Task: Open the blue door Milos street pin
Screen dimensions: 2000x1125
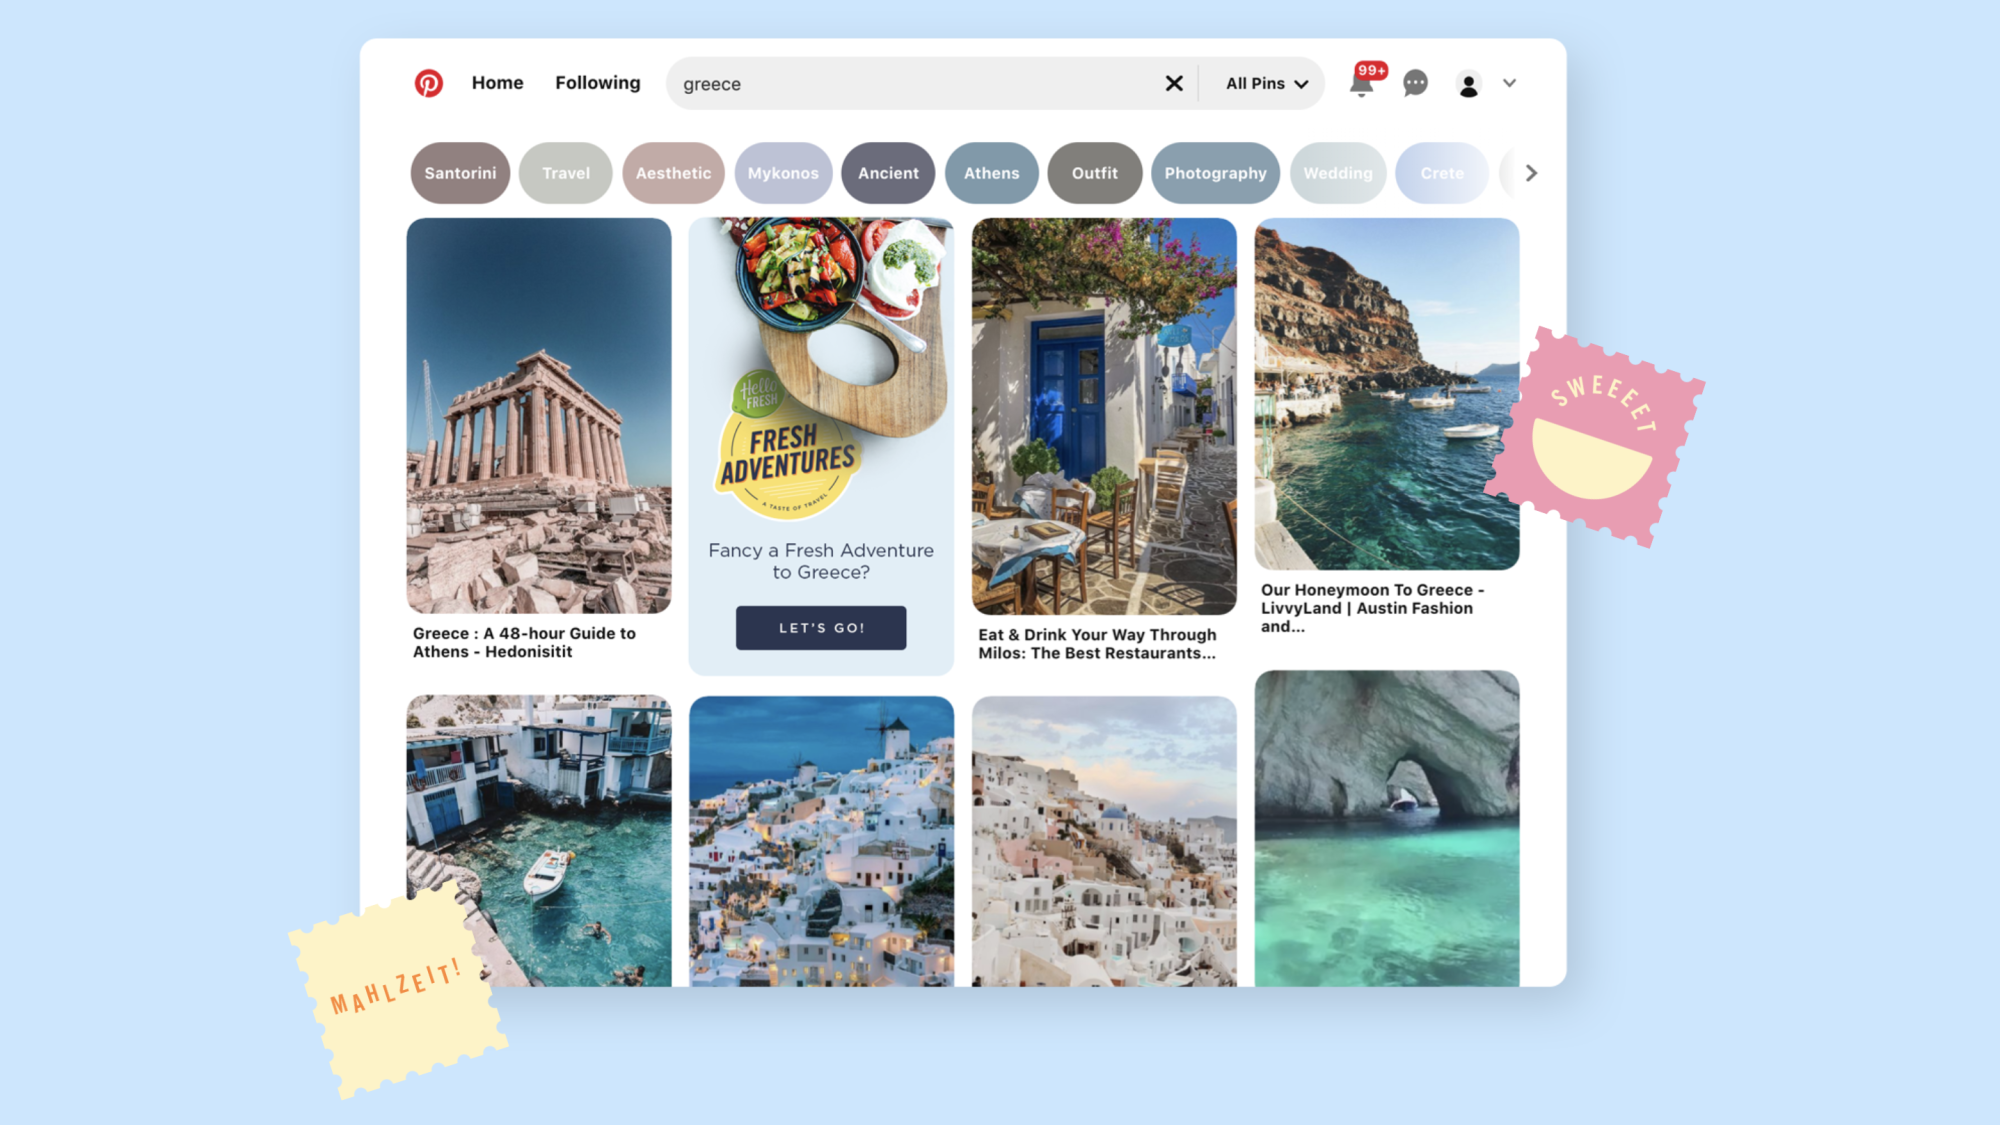Action: click(1104, 416)
